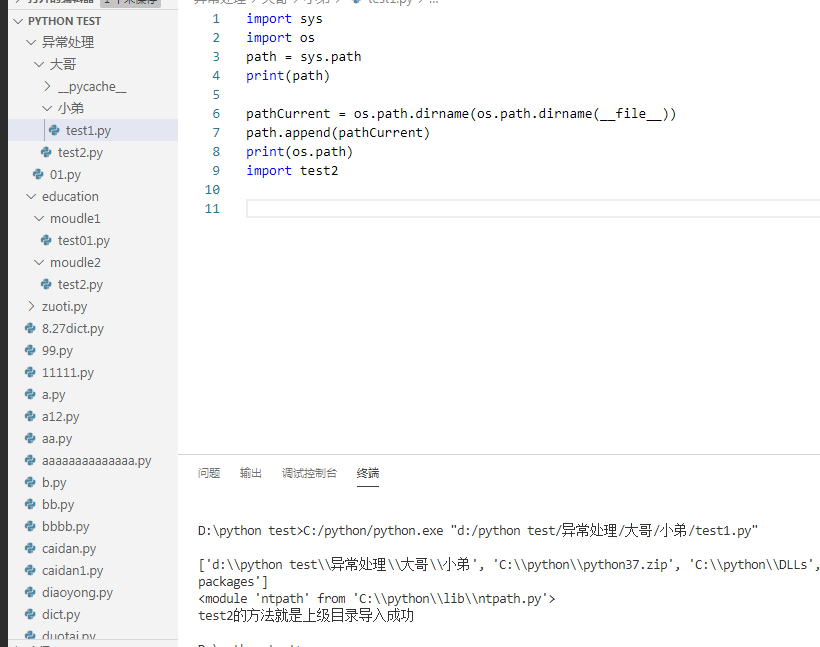Click Python icon next to 8.27dict.py

[x=30, y=328]
